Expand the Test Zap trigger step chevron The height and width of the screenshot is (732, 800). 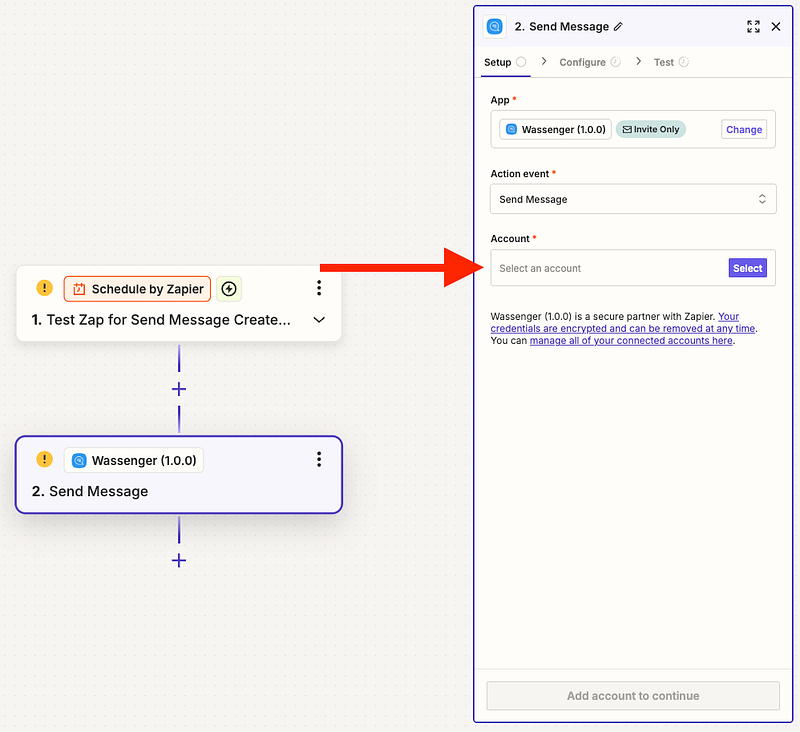(x=319, y=320)
